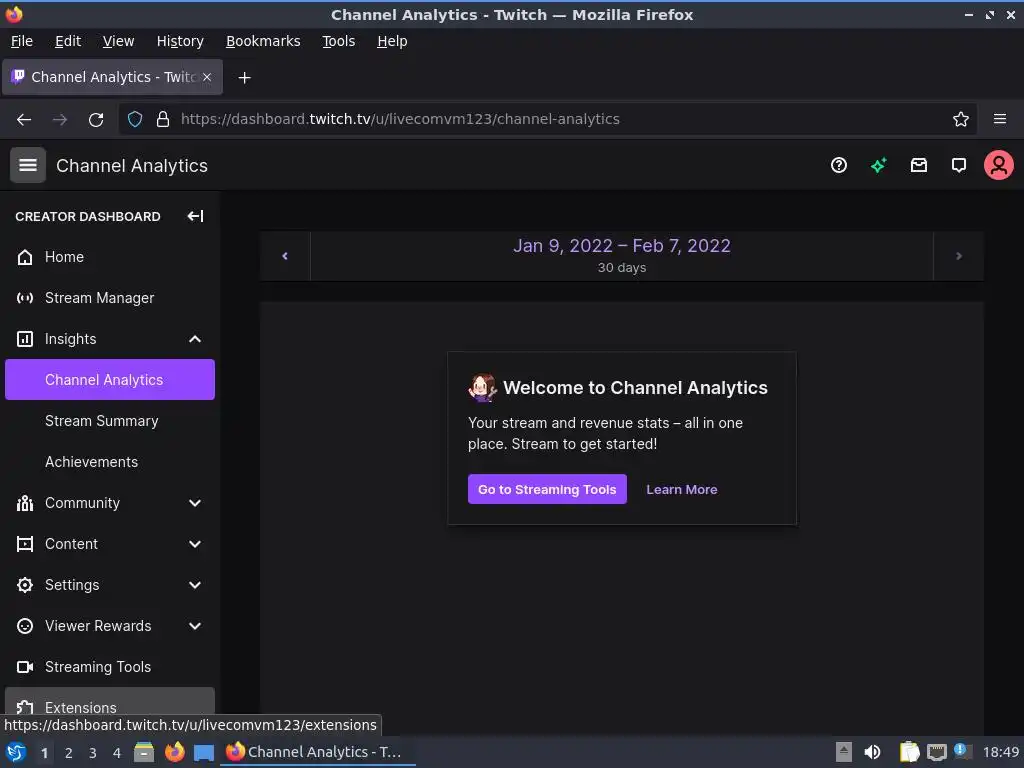This screenshot has width=1024, height=768.
Task: Click the Viewer Rewards smiley icon
Action: coord(25,626)
